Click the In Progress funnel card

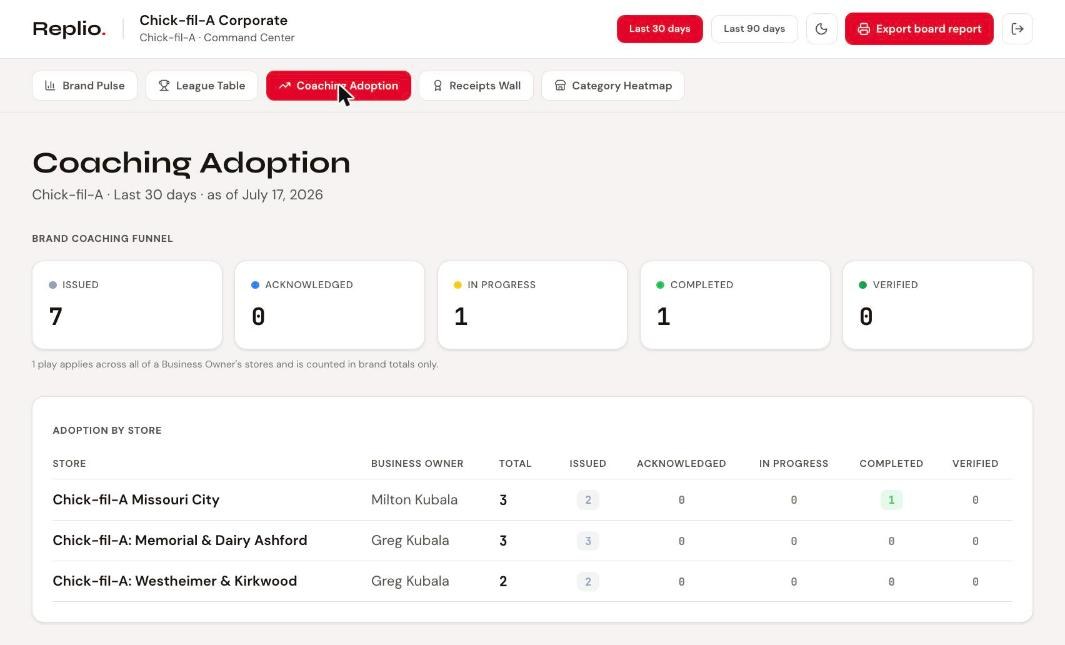point(532,306)
